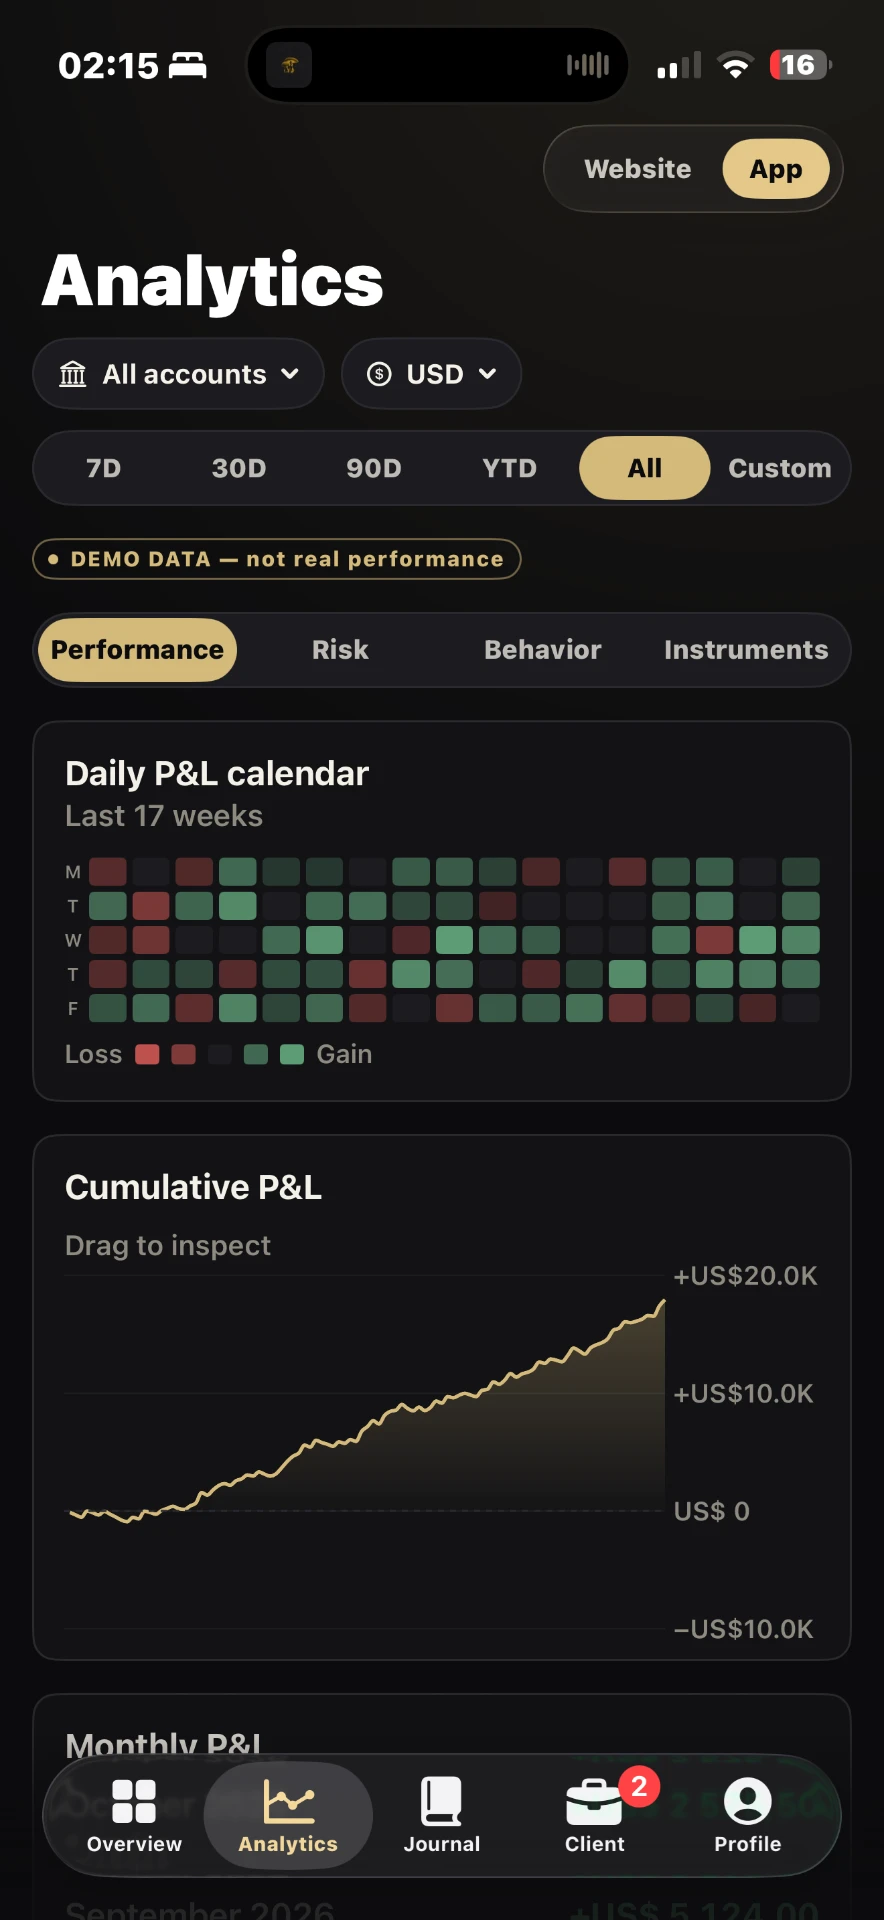The height and width of the screenshot is (1920, 884).
Task: Tap the 02:15 clock in status bar
Action: point(108,66)
